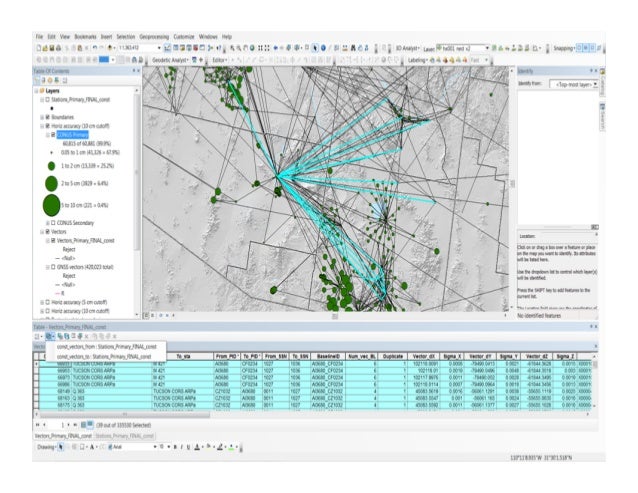
Task: Click the To_sta column header
Action: pos(183,356)
